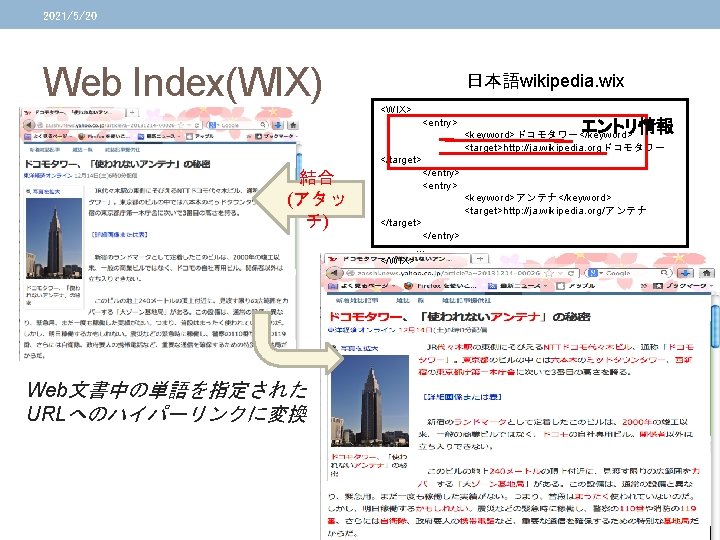Click 東洋経済オンライン source link in plain browser
Image resolution: width=720 pixels, height=540 pixels.
click(x=48, y=175)
